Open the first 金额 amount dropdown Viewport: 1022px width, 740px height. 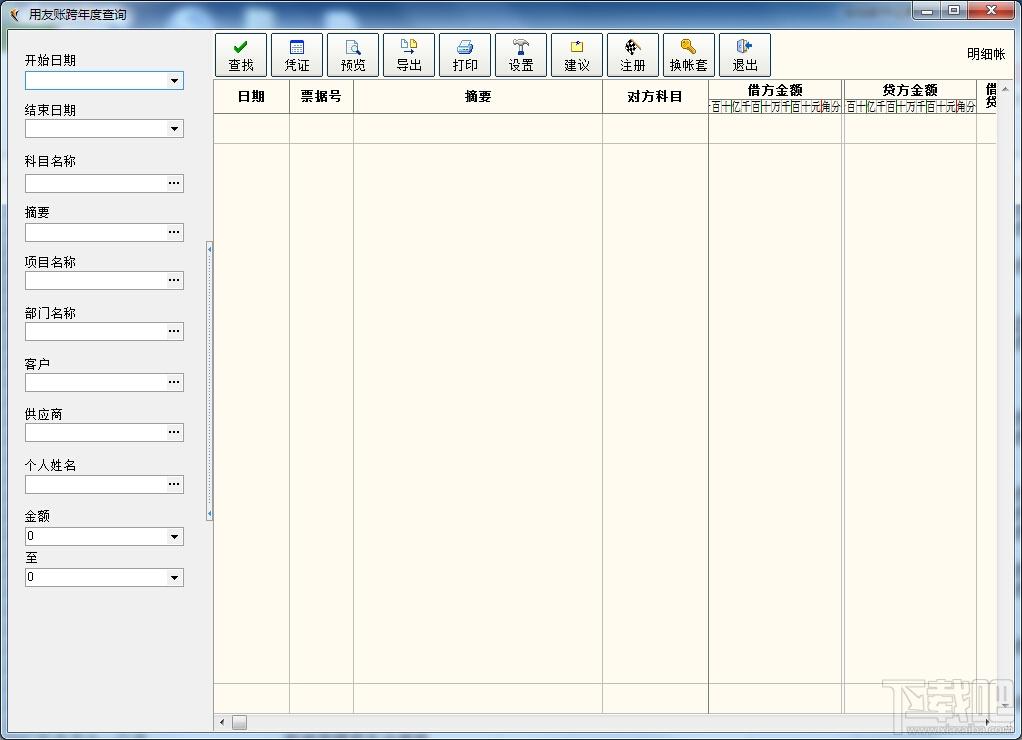pos(174,537)
